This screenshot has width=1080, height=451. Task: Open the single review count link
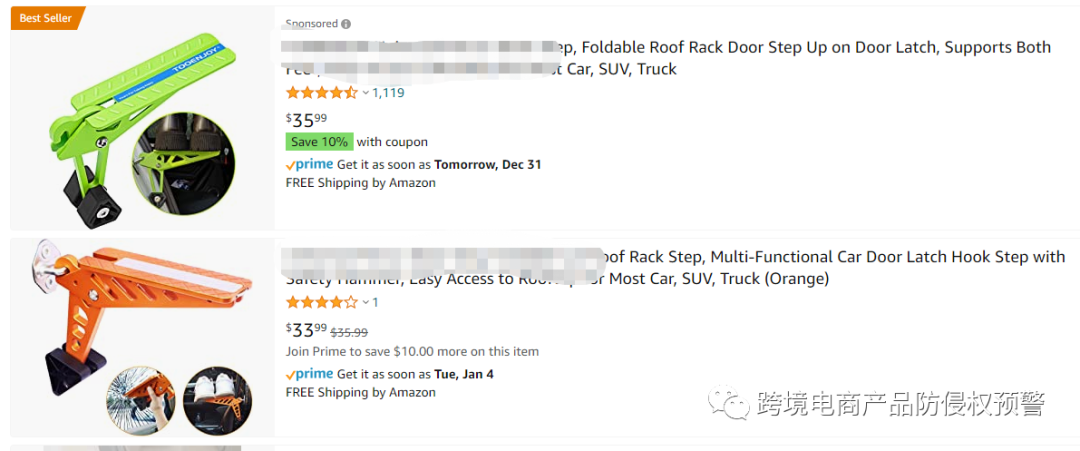(x=375, y=302)
